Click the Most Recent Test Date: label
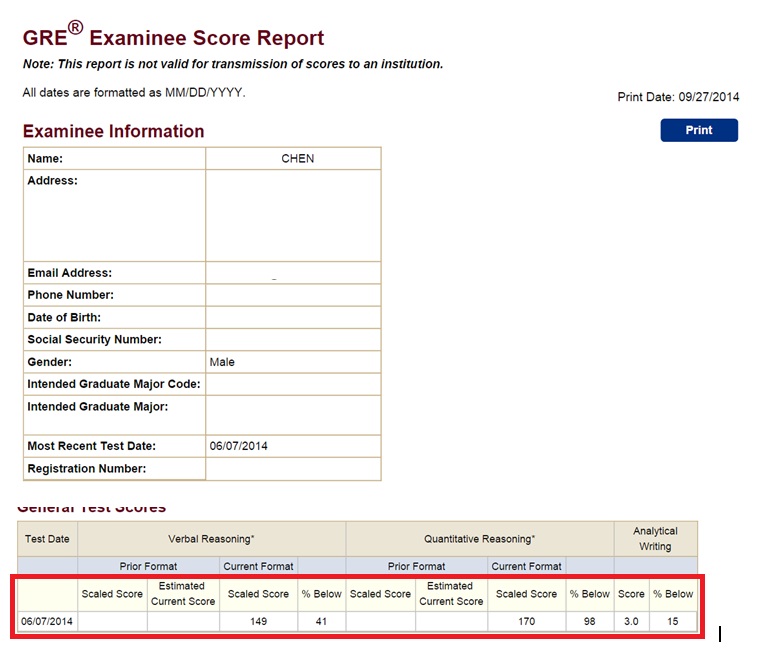Screen dimensions: 760x649 click(92, 446)
